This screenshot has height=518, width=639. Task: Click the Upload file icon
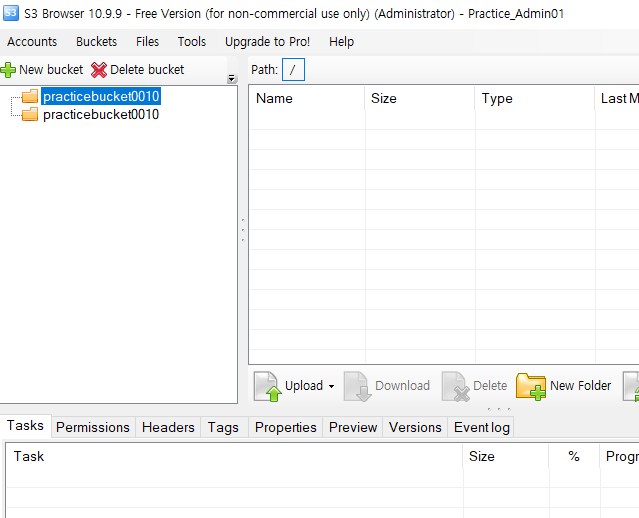click(268, 386)
